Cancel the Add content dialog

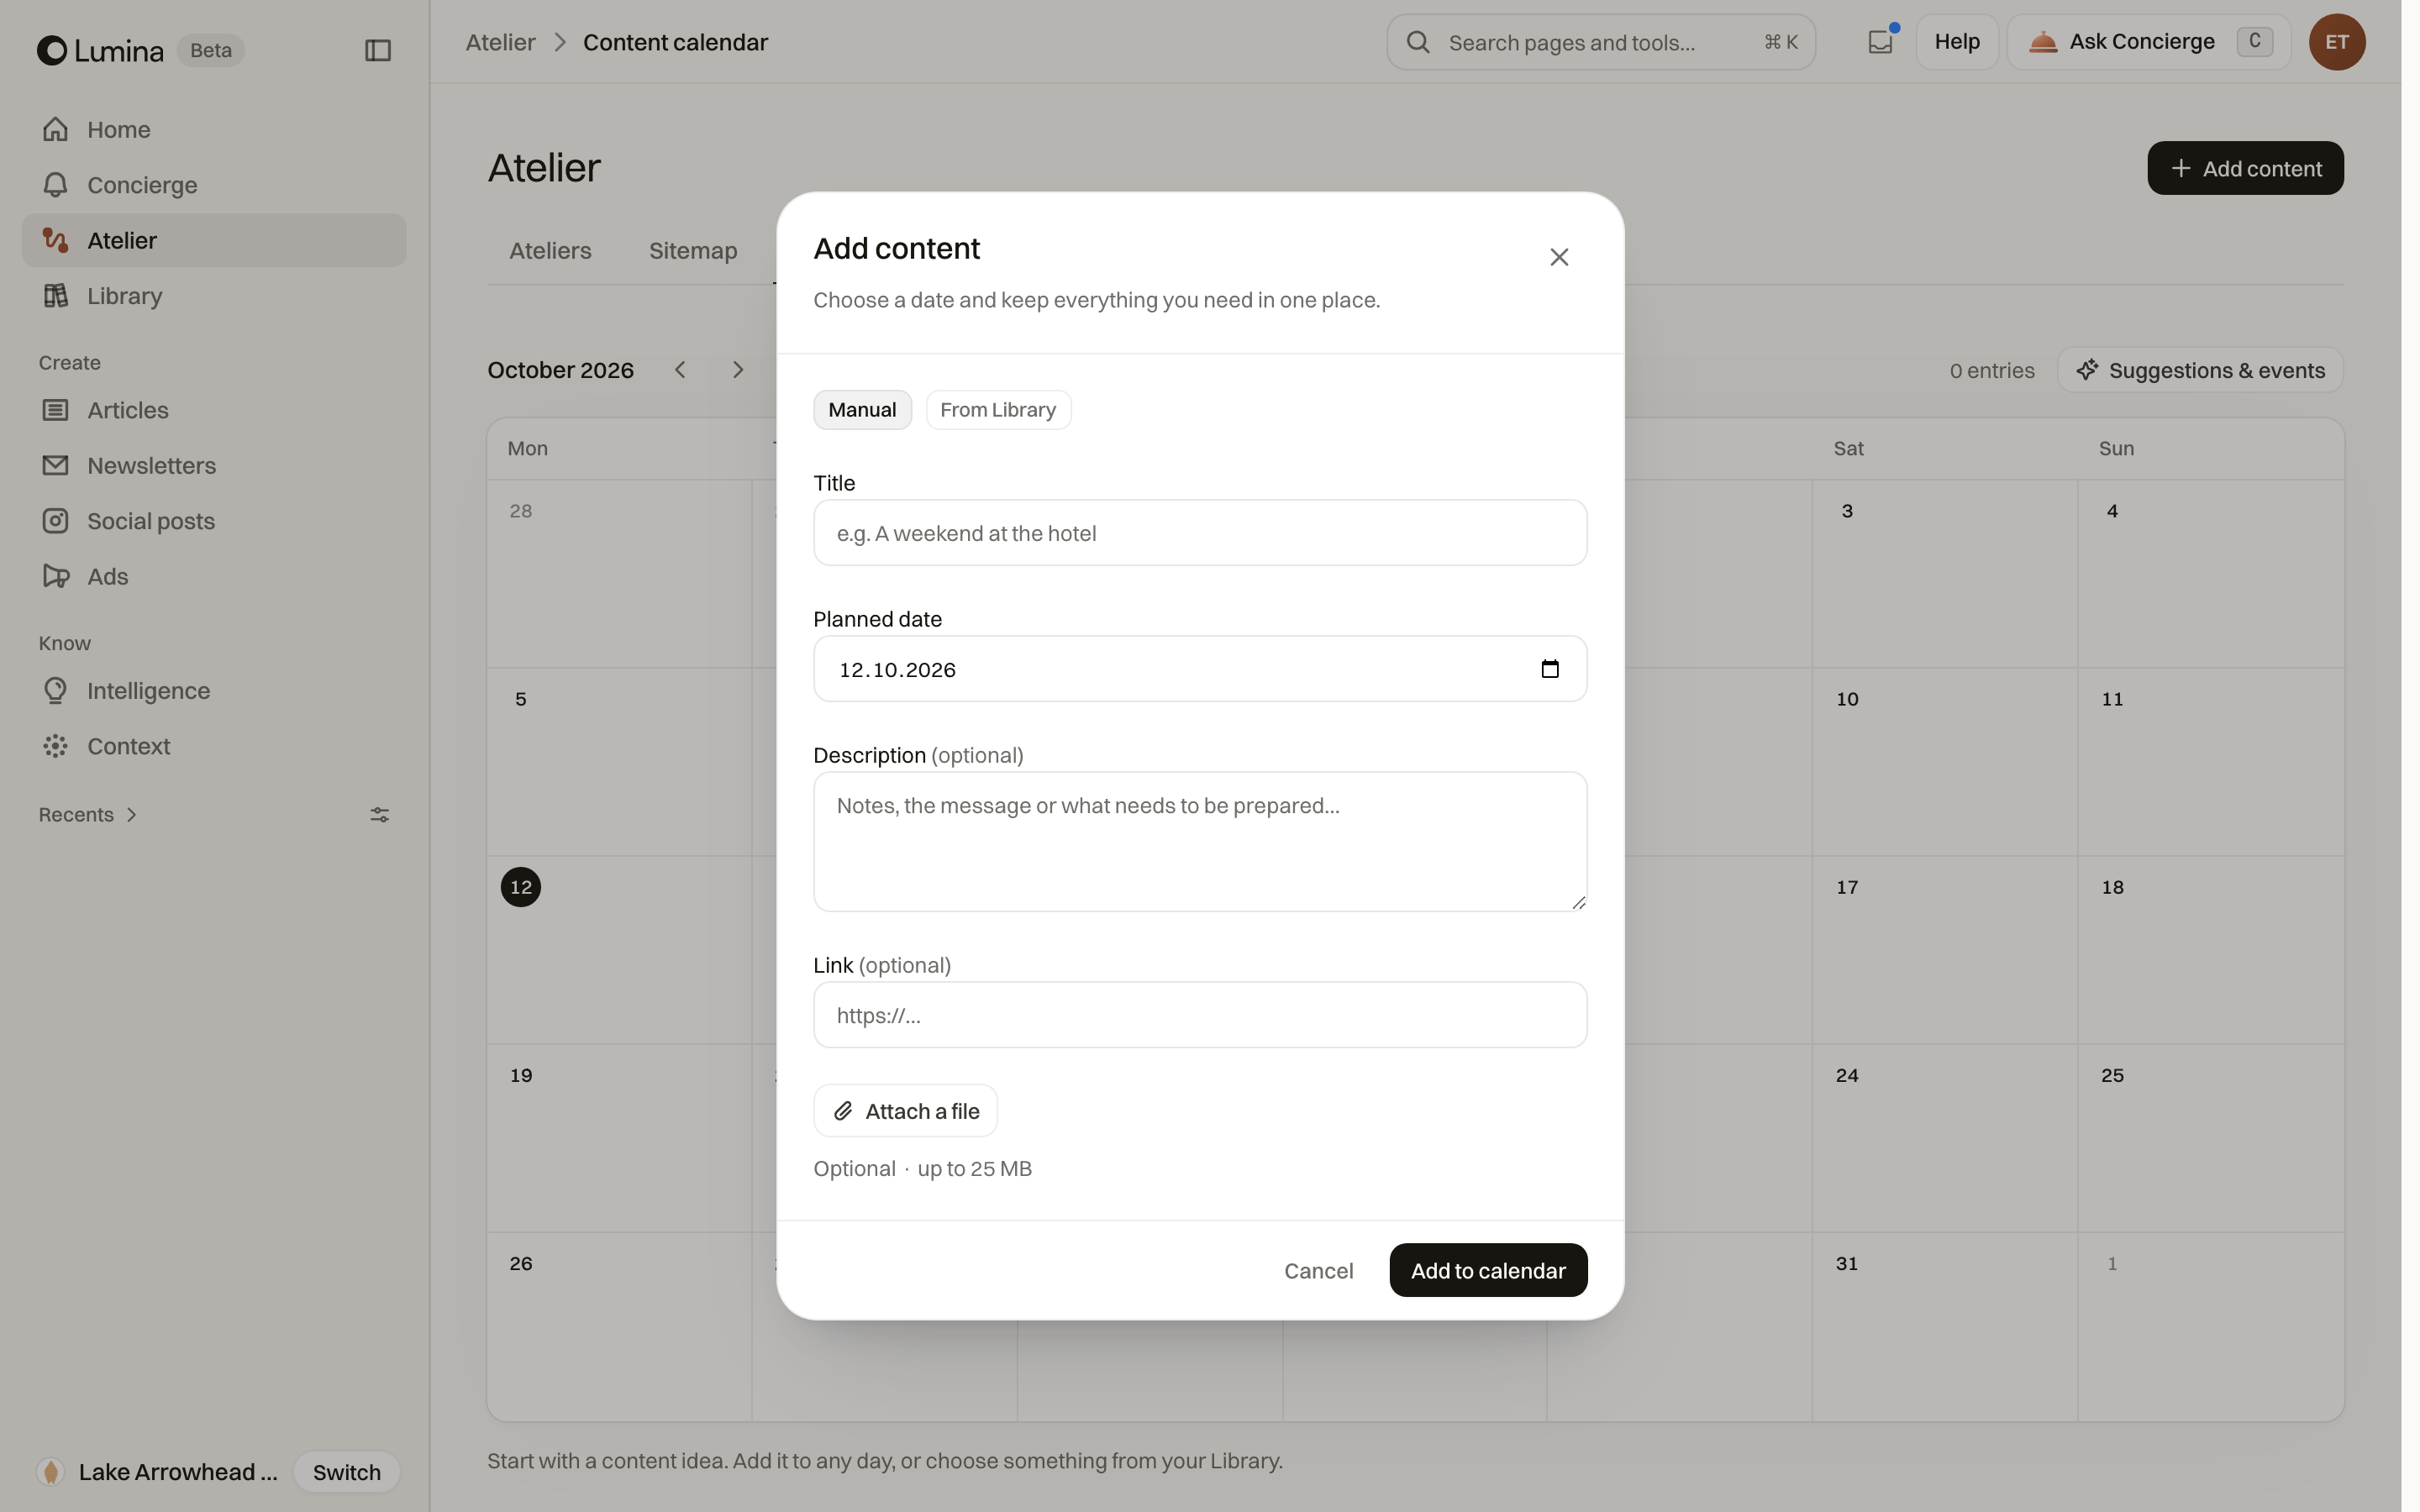1318,1270
